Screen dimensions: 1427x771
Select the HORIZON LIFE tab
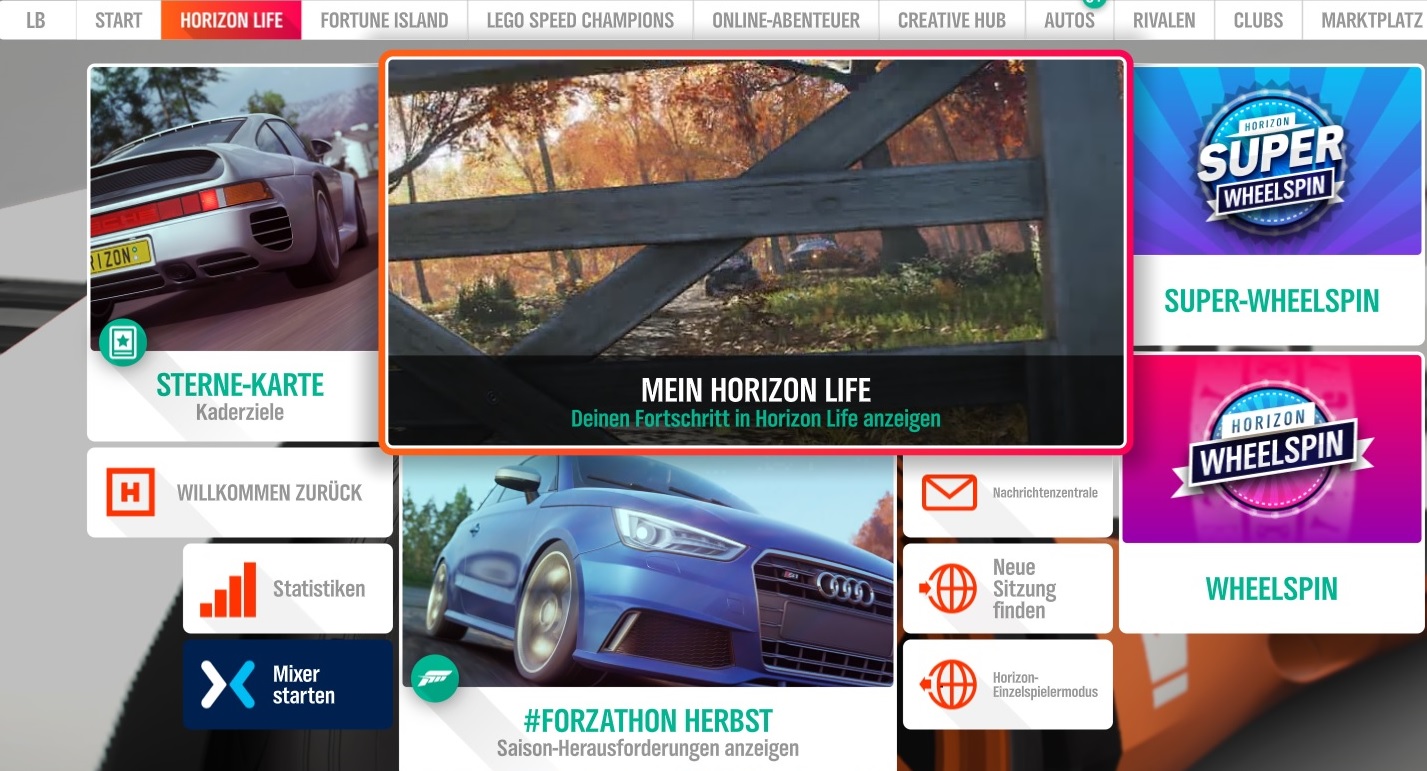(x=231, y=20)
